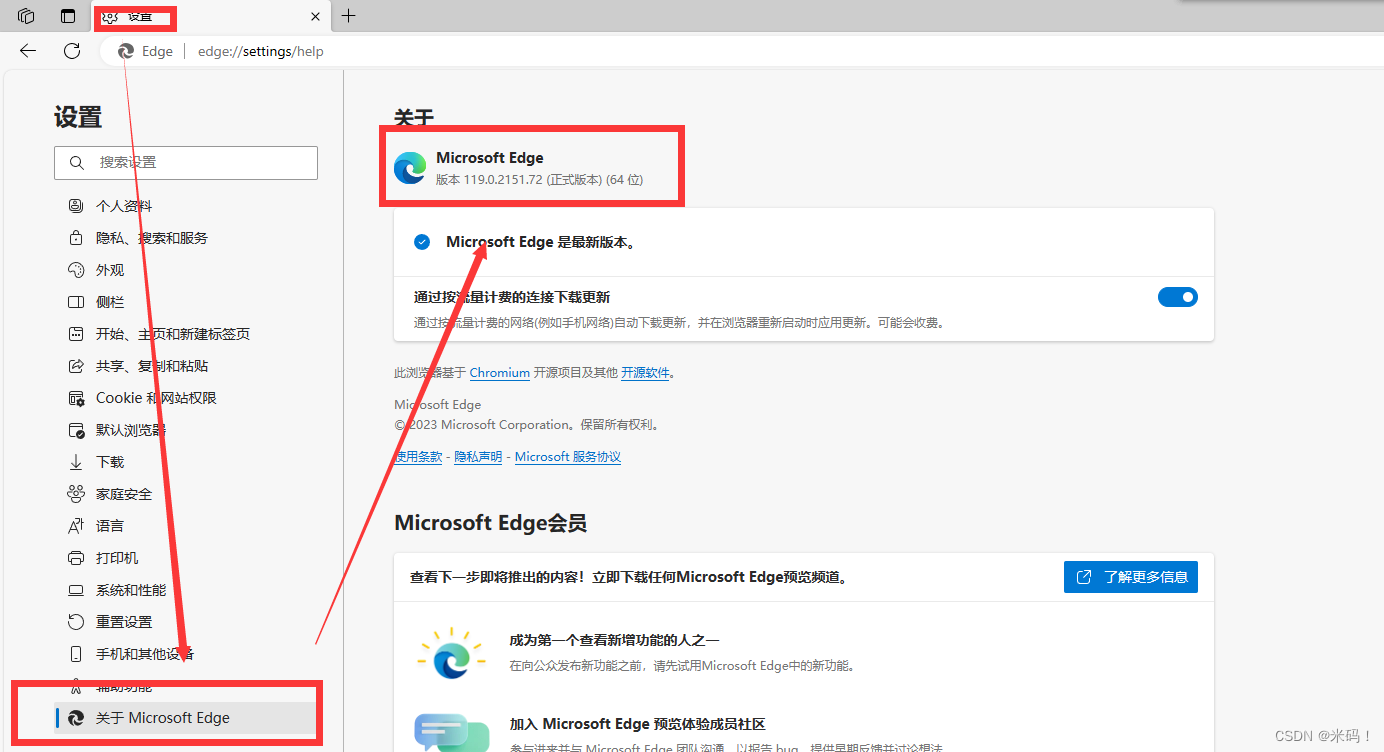The image size is (1384, 752).
Task: Click the address bar URL edge://settings/help
Action: (261, 51)
